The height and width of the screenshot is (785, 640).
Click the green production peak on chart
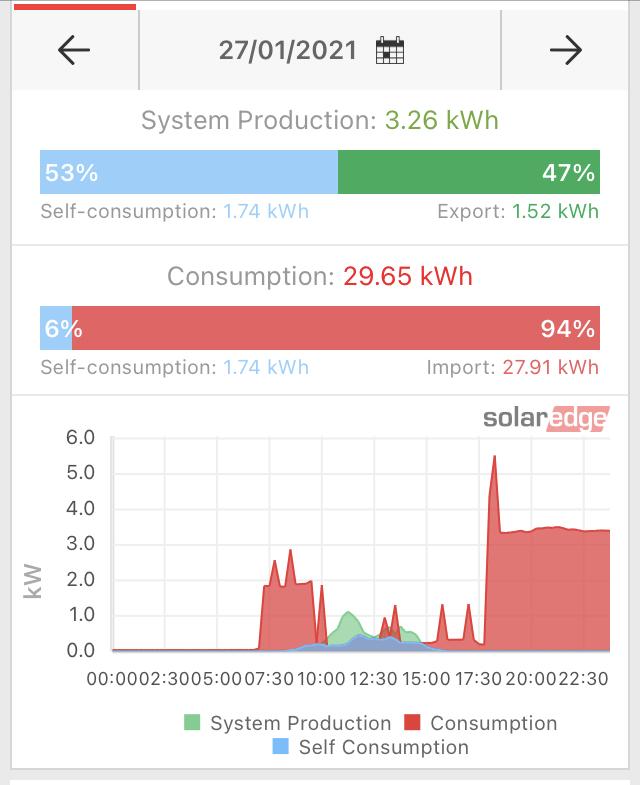coord(347,613)
